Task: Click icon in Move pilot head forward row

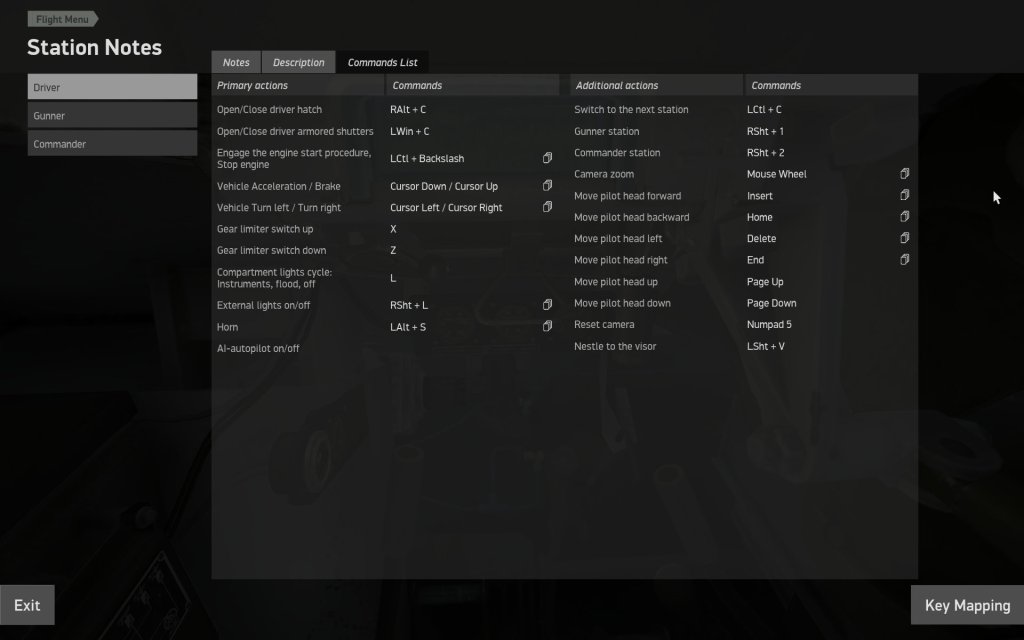Action: [904, 196]
